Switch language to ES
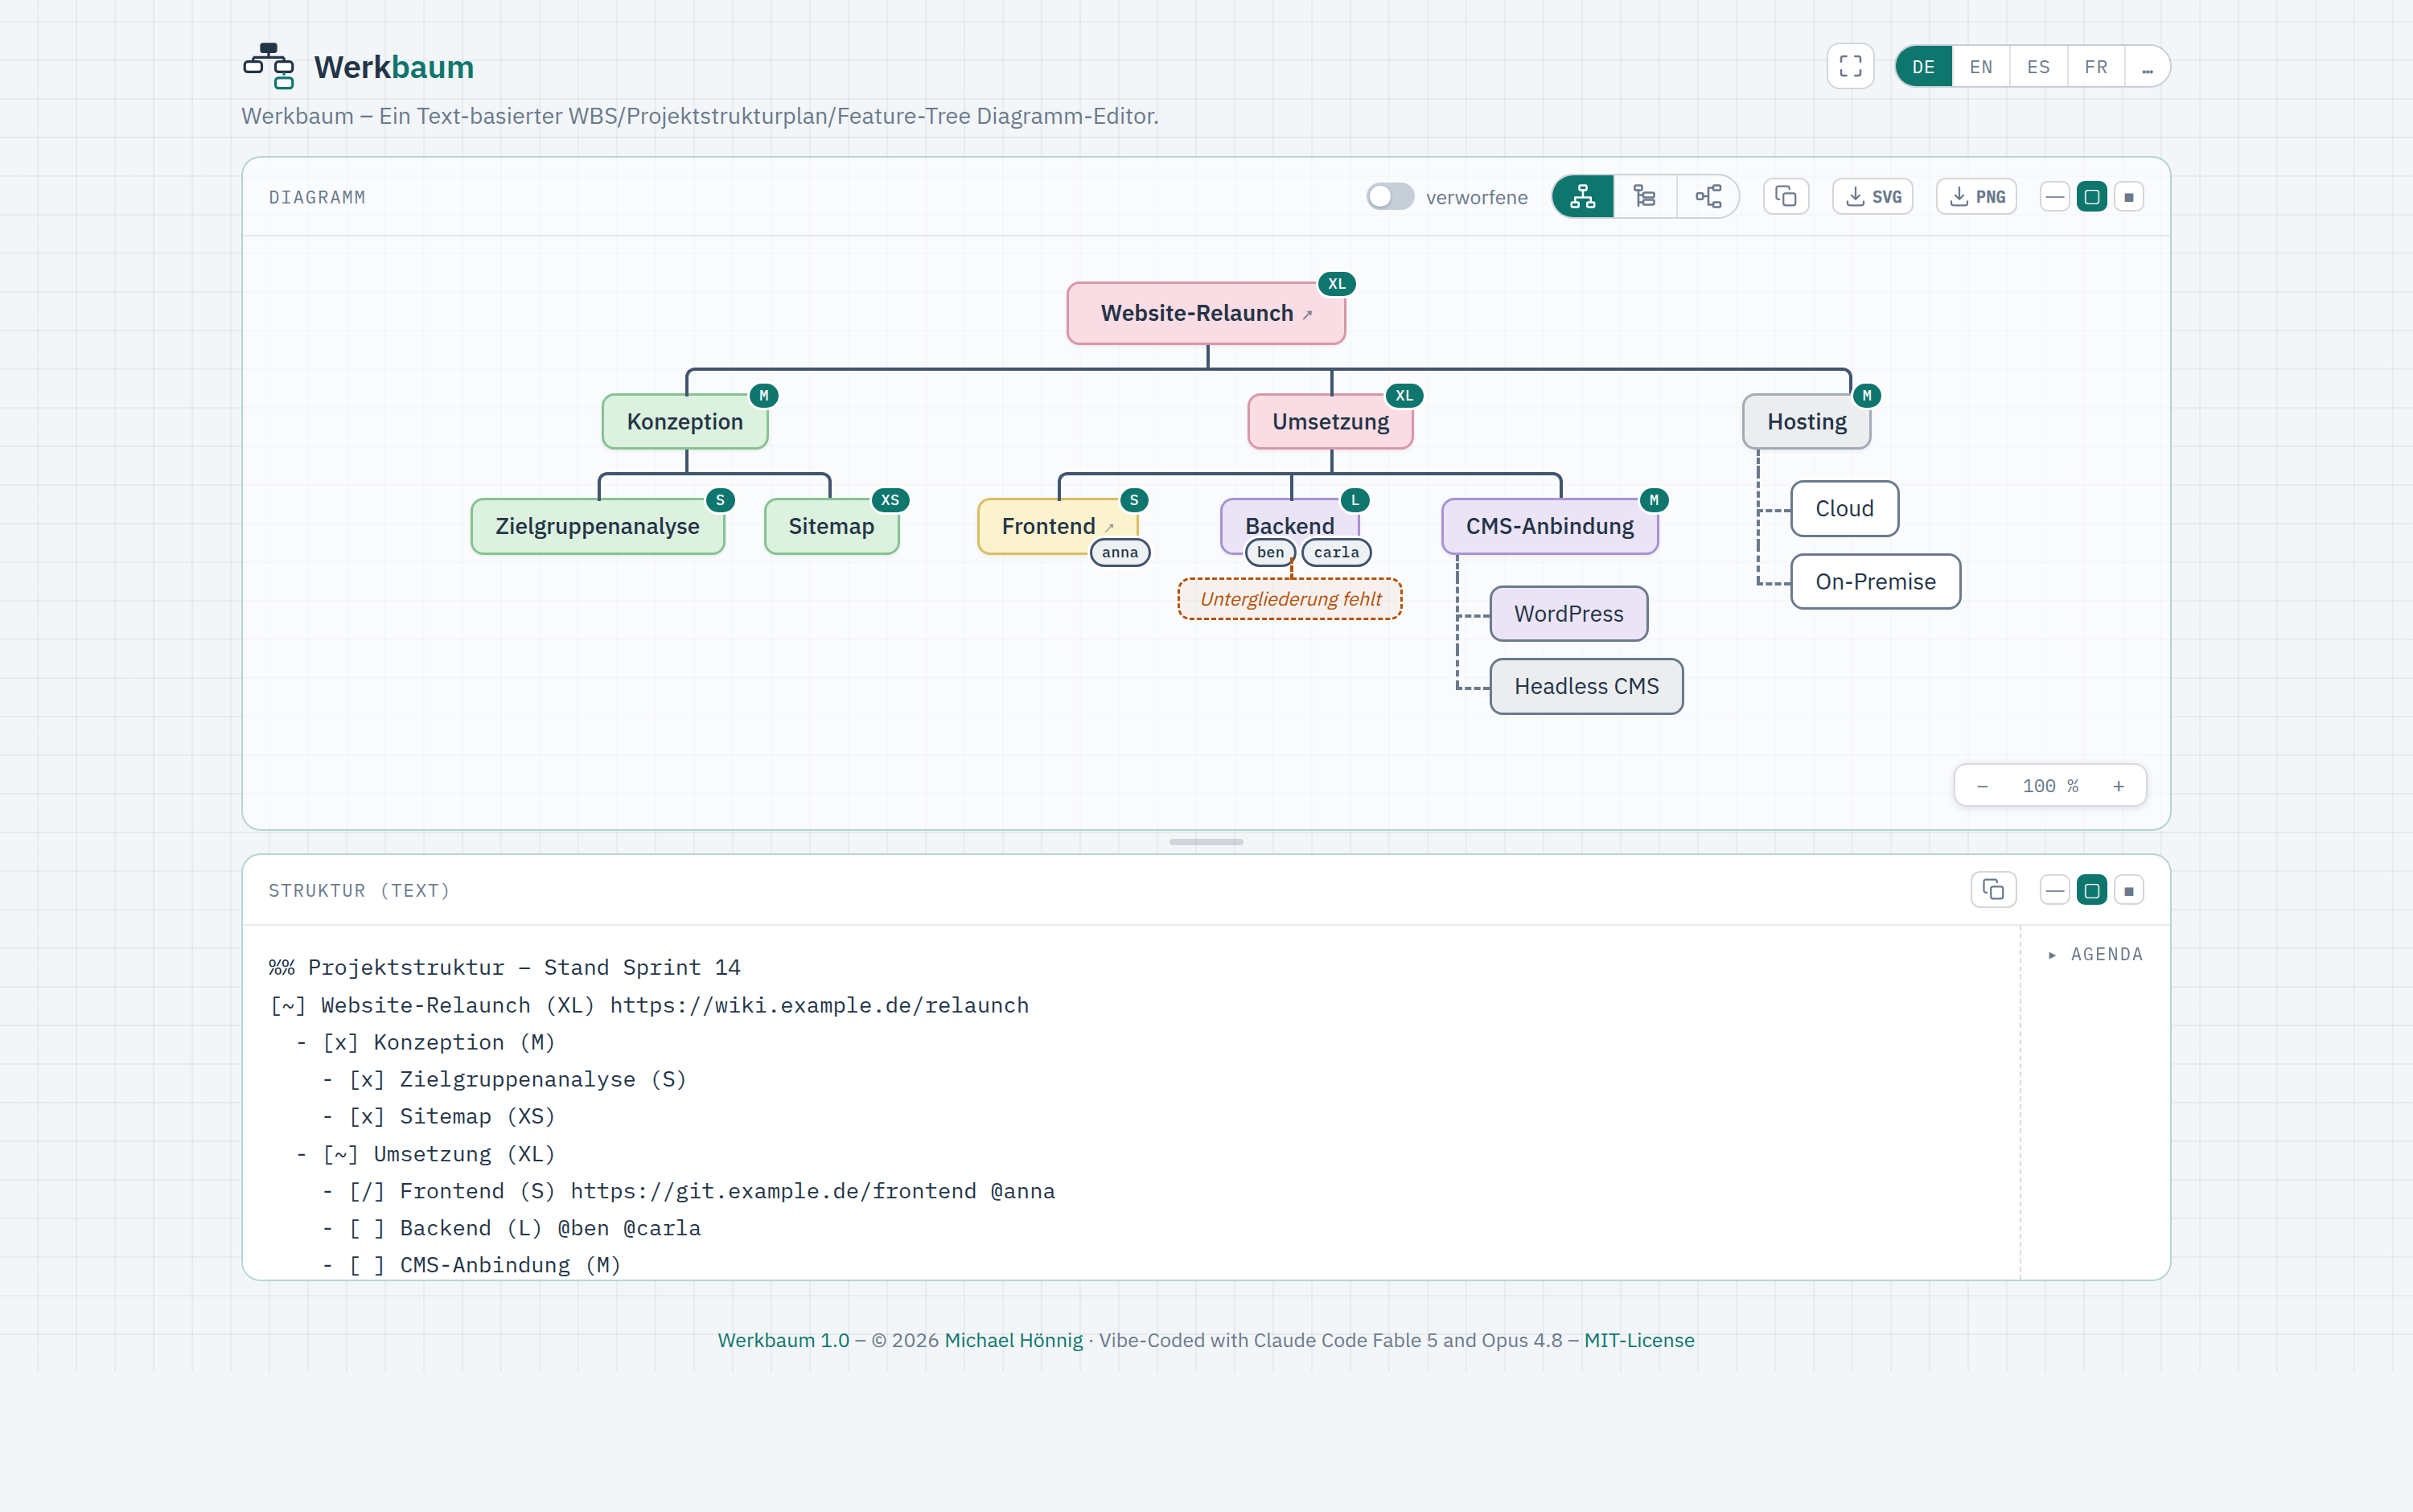The height and width of the screenshot is (1512, 2413). (x=2038, y=66)
